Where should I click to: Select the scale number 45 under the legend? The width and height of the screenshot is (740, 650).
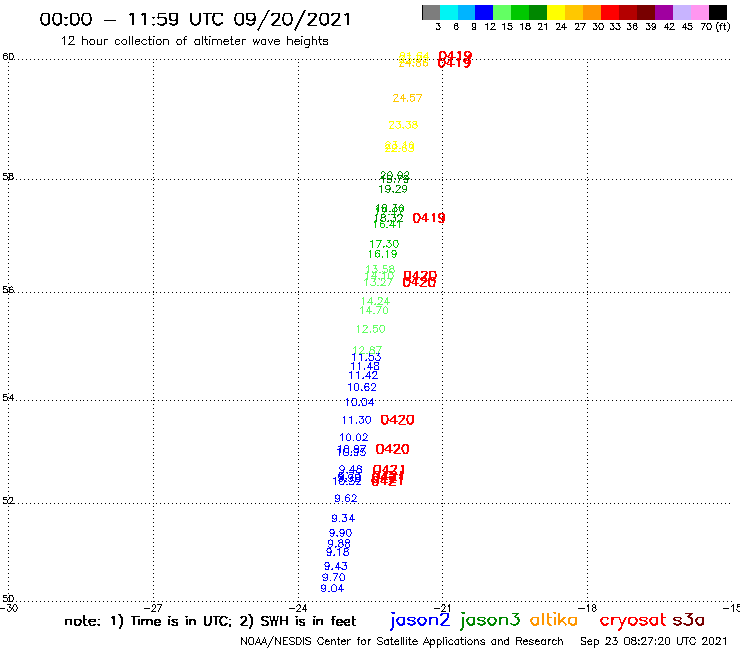(687, 27)
